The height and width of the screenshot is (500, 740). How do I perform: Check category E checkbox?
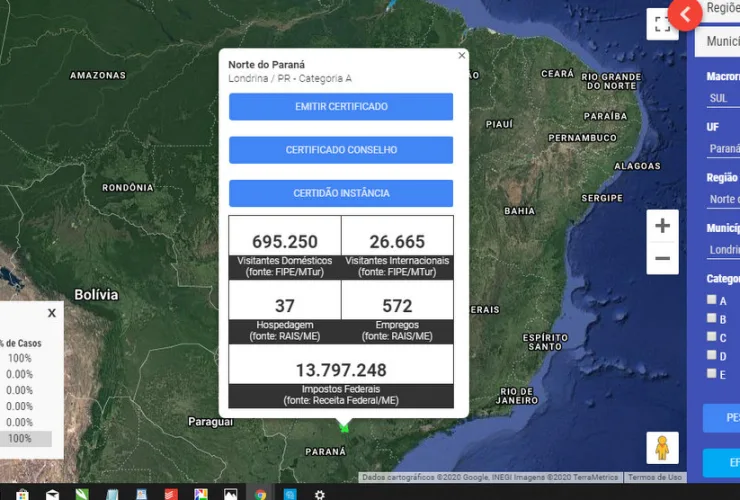tap(711, 373)
